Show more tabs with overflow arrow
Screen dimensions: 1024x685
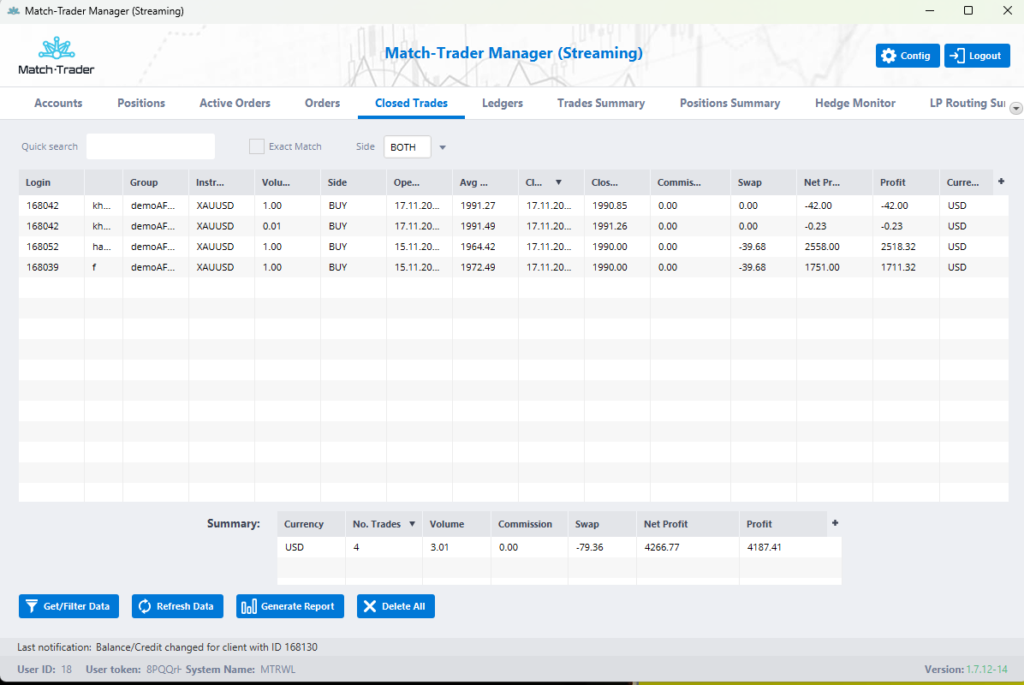tap(1016, 108)
